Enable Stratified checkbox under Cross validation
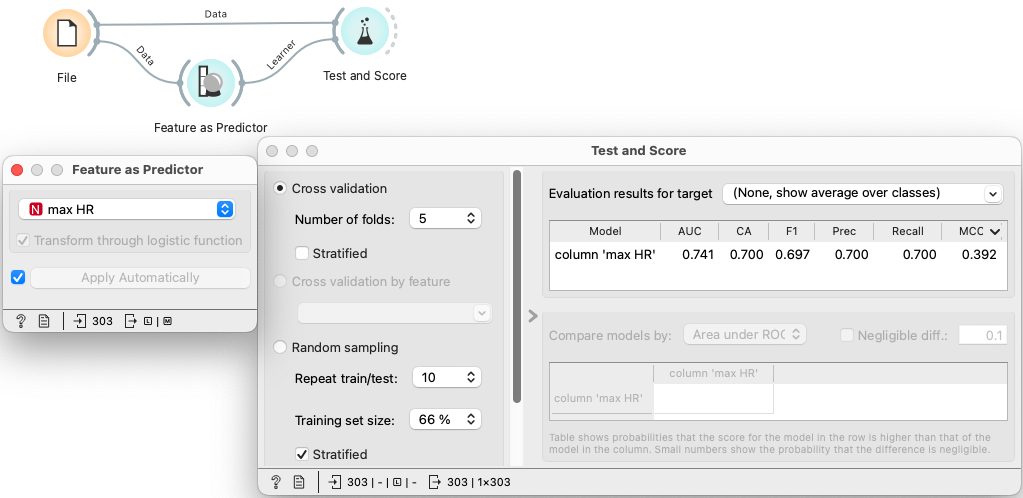 (x=302, y=253)
